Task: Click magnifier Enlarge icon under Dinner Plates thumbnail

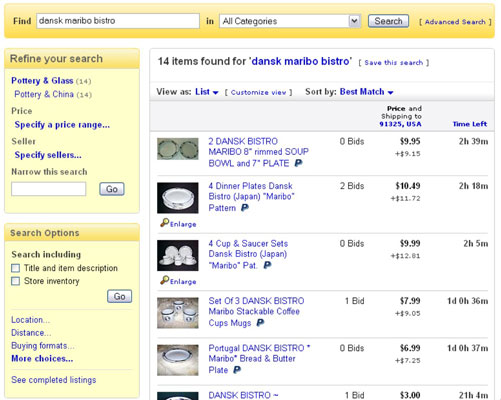Action: click(x=164, y=222)
